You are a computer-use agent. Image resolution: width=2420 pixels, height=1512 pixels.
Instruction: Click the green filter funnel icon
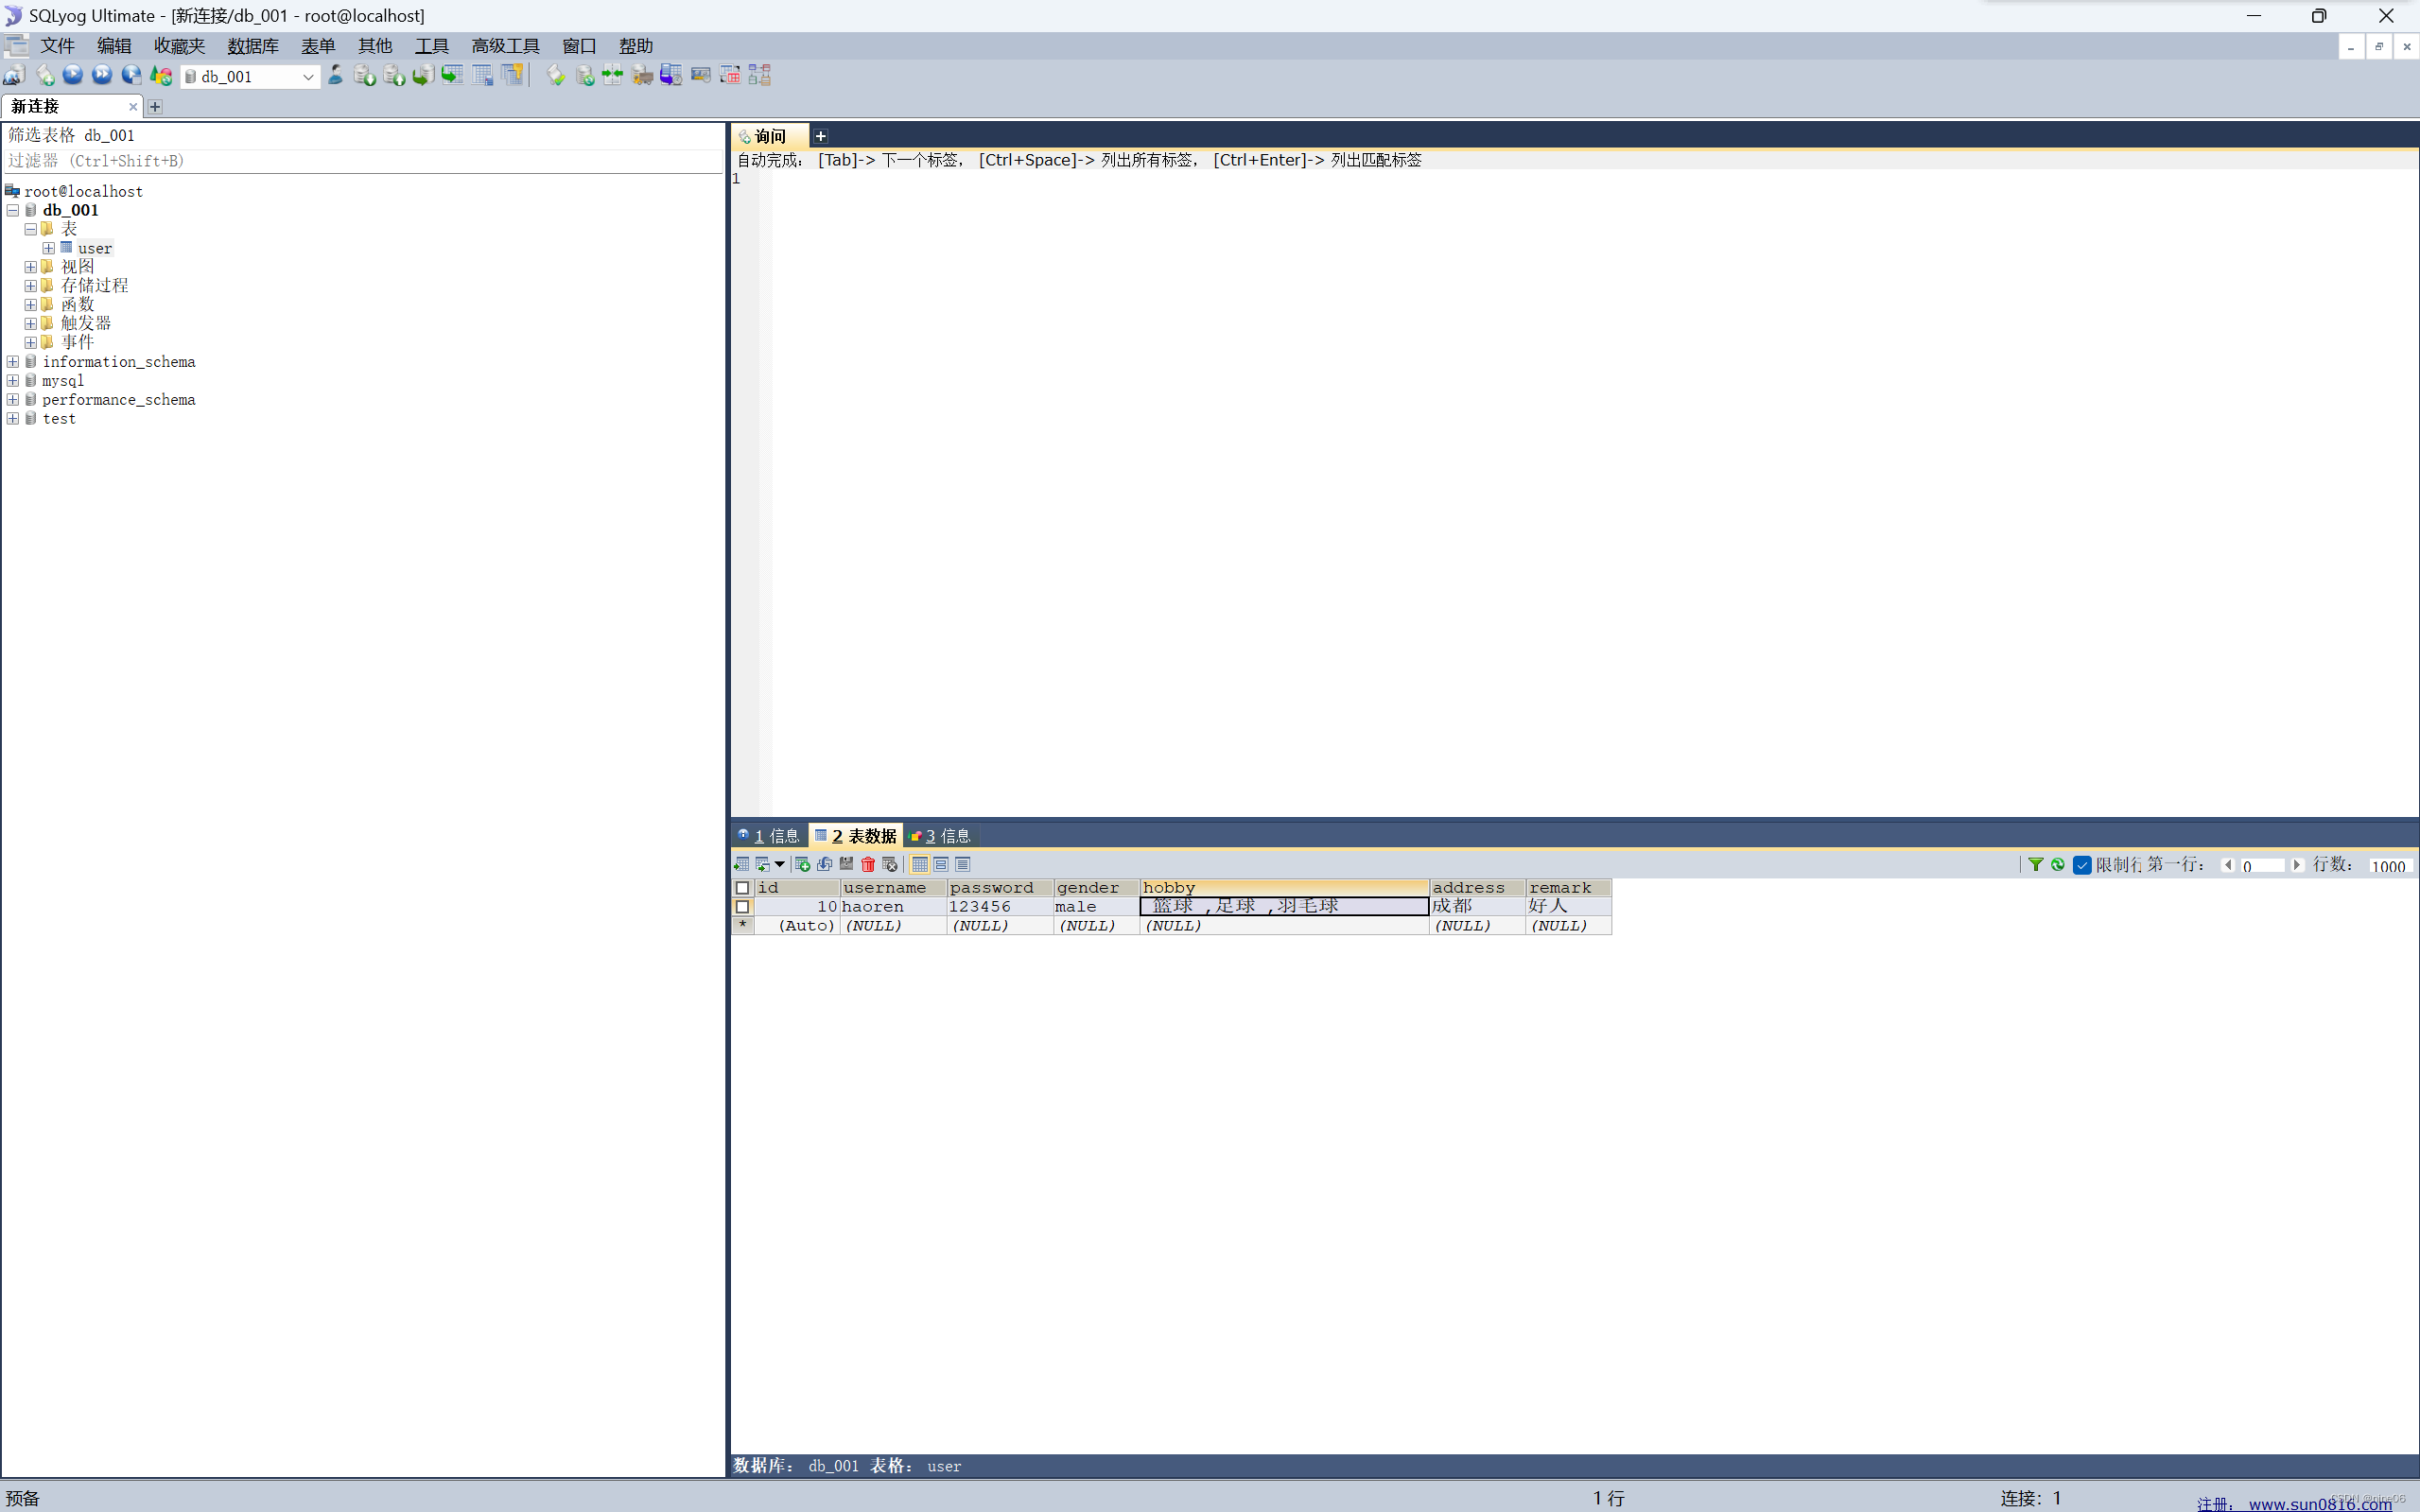2035,864
